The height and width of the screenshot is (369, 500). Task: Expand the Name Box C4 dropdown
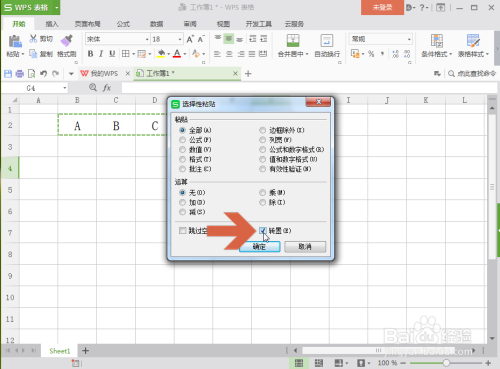(65, 88)
